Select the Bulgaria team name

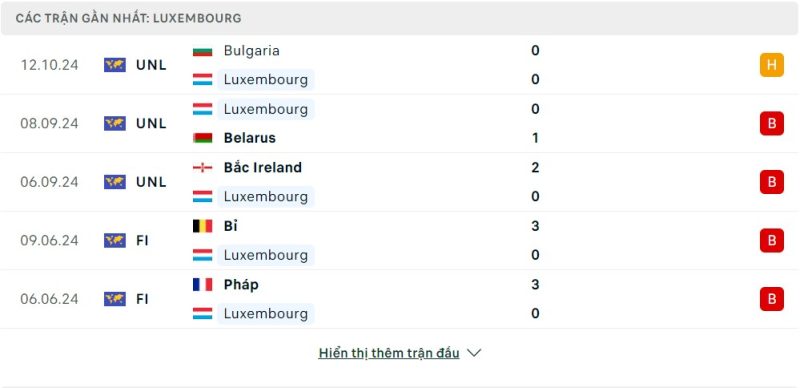coord(252,51)
